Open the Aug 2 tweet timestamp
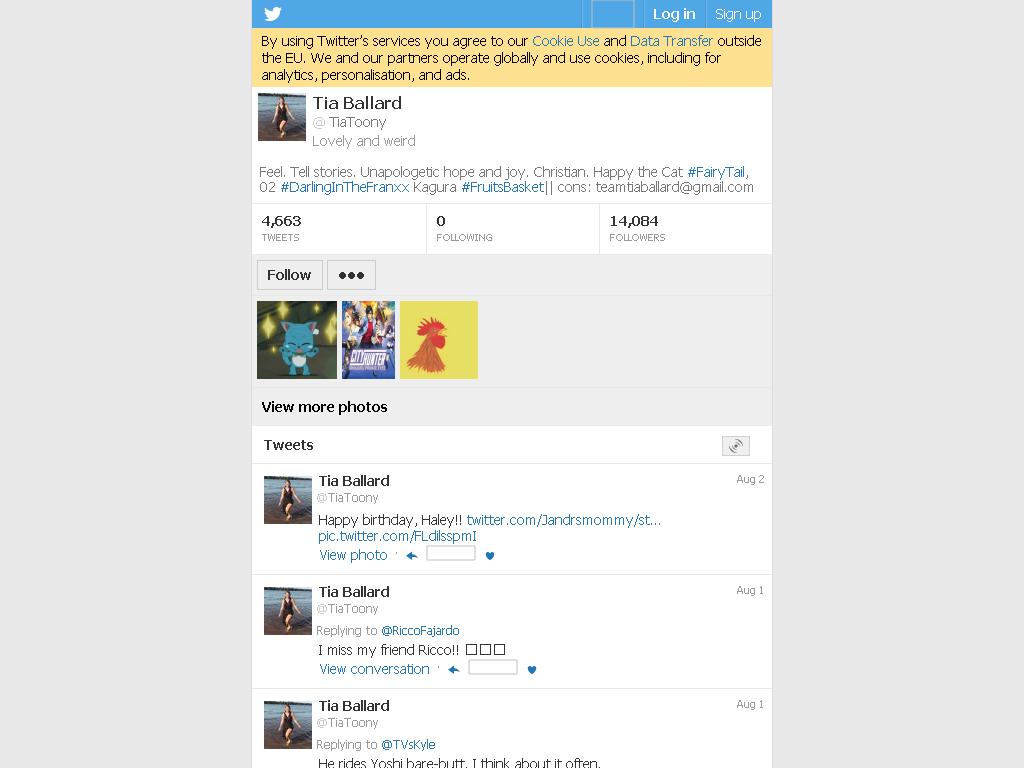 tap(750, 479)
